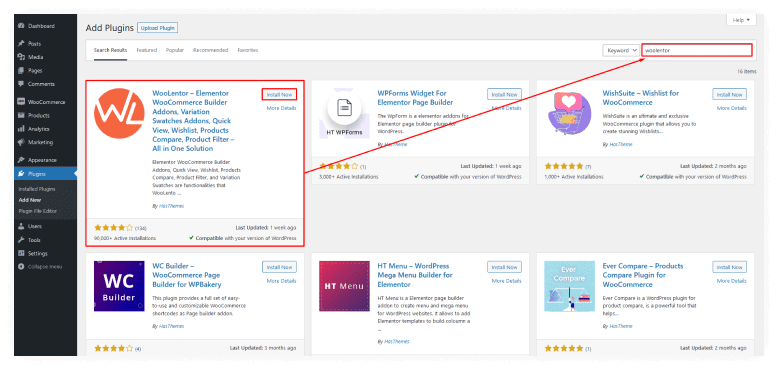Install the WC Builder plugin

click(279, 267)
